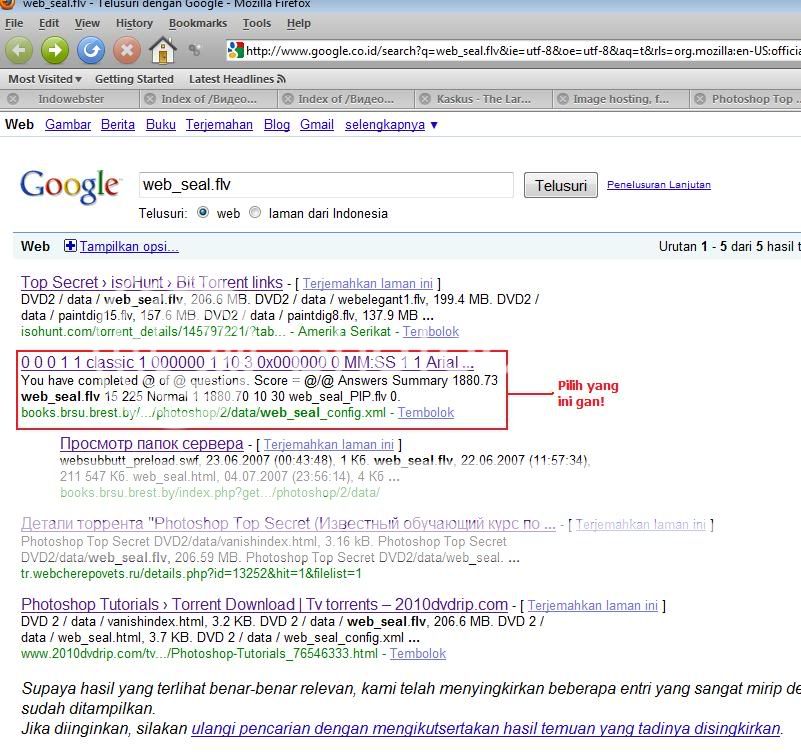
Task: Open the Buku link
Action: pyautogui.click(x=160, y=125)
